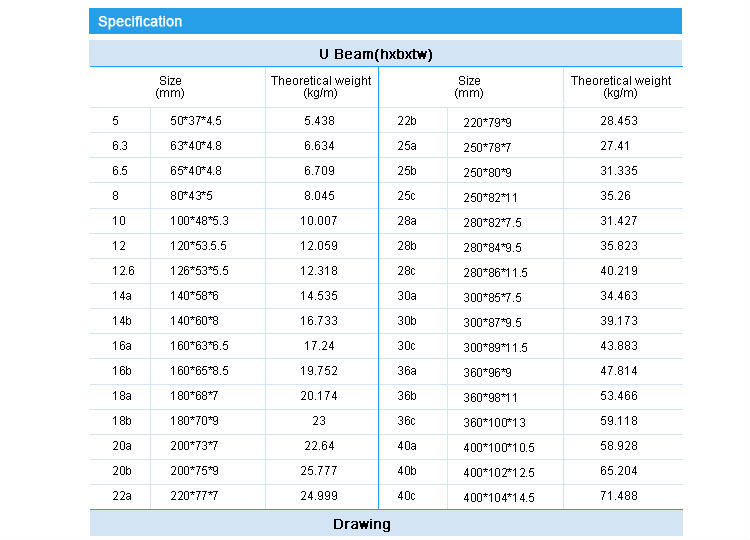Click the 24.999 weight cell
Image resolution: width=750 pixels, height=540 pixels.
click(320, 496)
